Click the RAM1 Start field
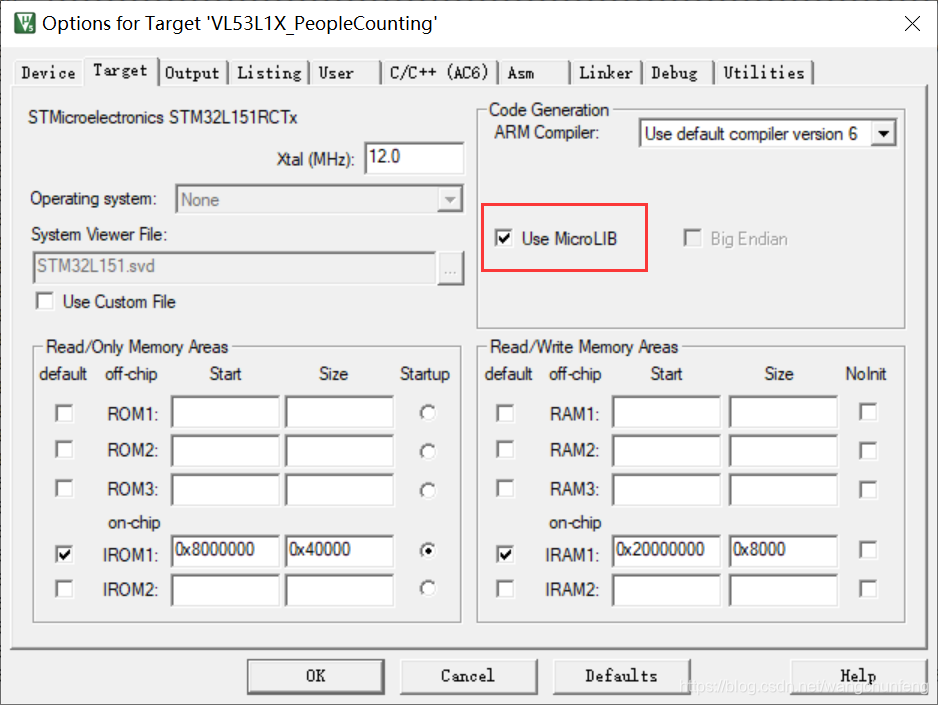 point(666,411)
